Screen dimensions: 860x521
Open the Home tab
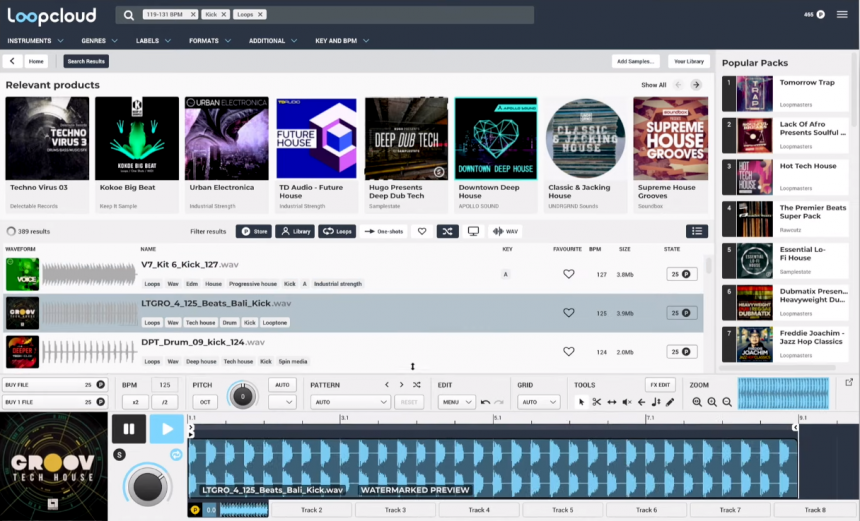coord(36,61)
